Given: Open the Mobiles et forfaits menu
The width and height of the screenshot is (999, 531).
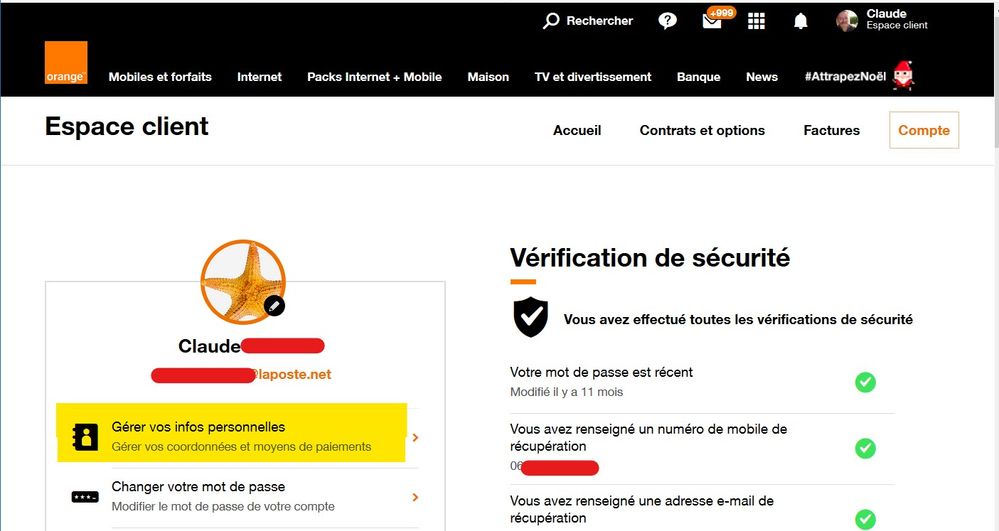Looking at the screenshot, I should point(160,77).
